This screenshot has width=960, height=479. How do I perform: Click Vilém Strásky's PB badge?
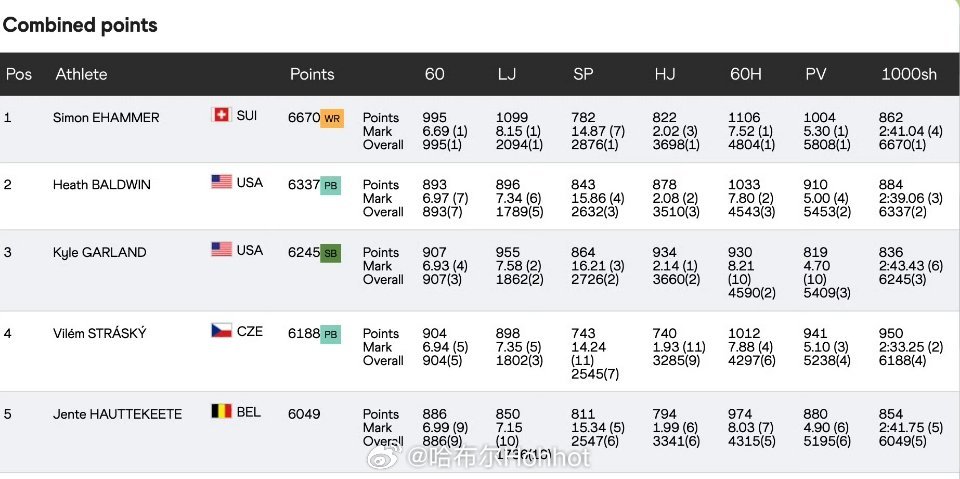pyautogui.click(x=331, y=334)
